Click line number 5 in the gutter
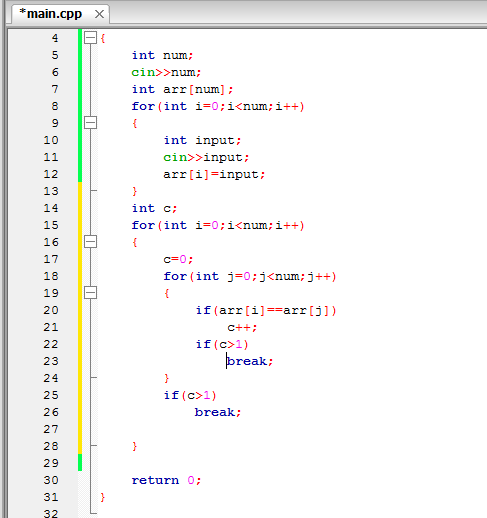This screenshot has height=518, width=487. tap(55, 55)
